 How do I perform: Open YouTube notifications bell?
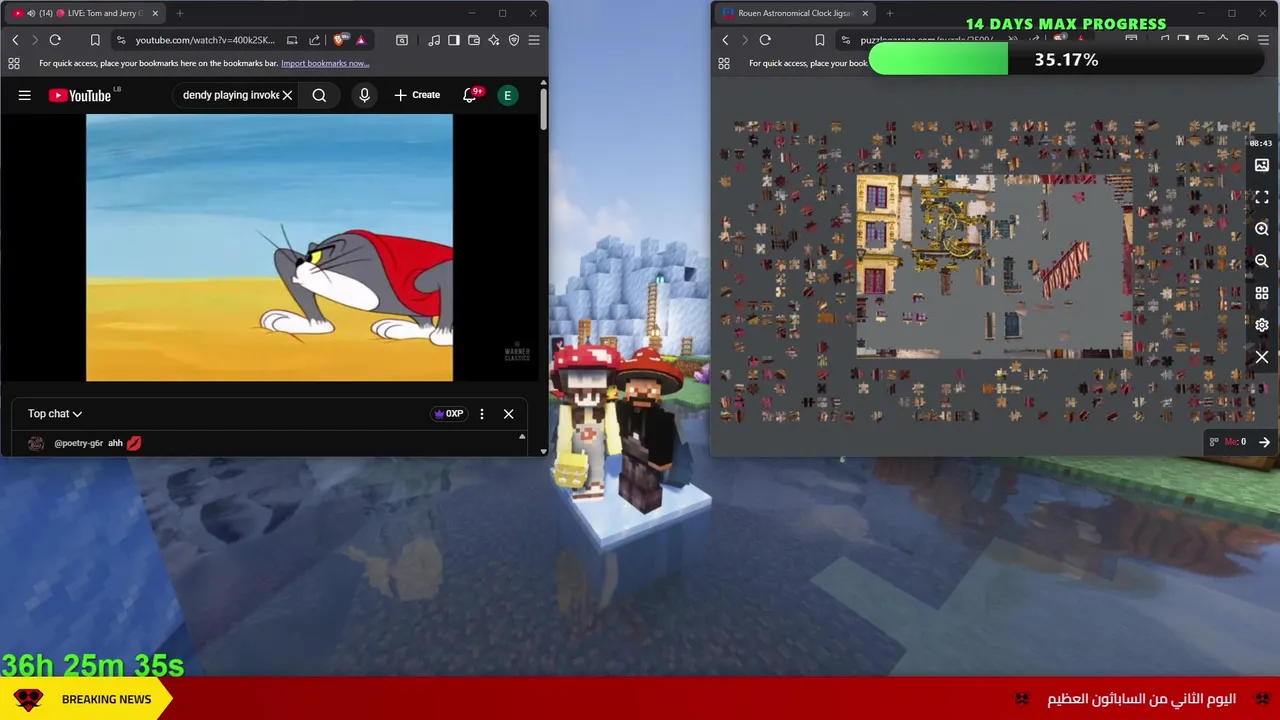click(x=470, y=95)
